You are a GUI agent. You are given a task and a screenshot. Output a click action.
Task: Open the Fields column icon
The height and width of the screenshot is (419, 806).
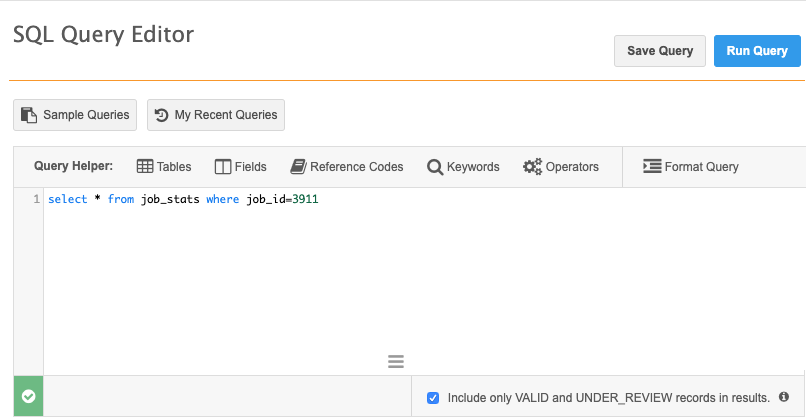223,167
